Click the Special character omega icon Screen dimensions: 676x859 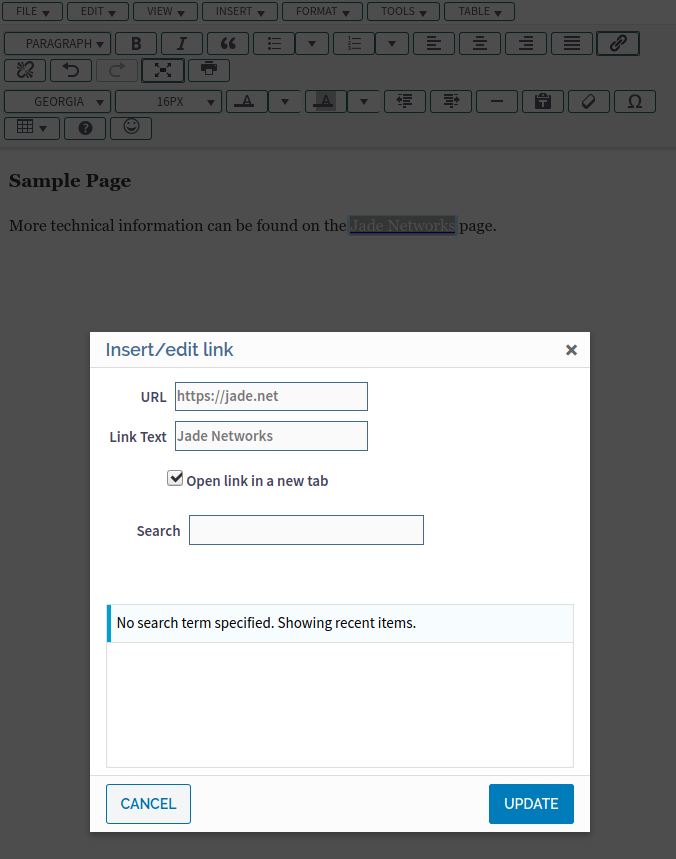pyautogui.click(x=634, y=101)
